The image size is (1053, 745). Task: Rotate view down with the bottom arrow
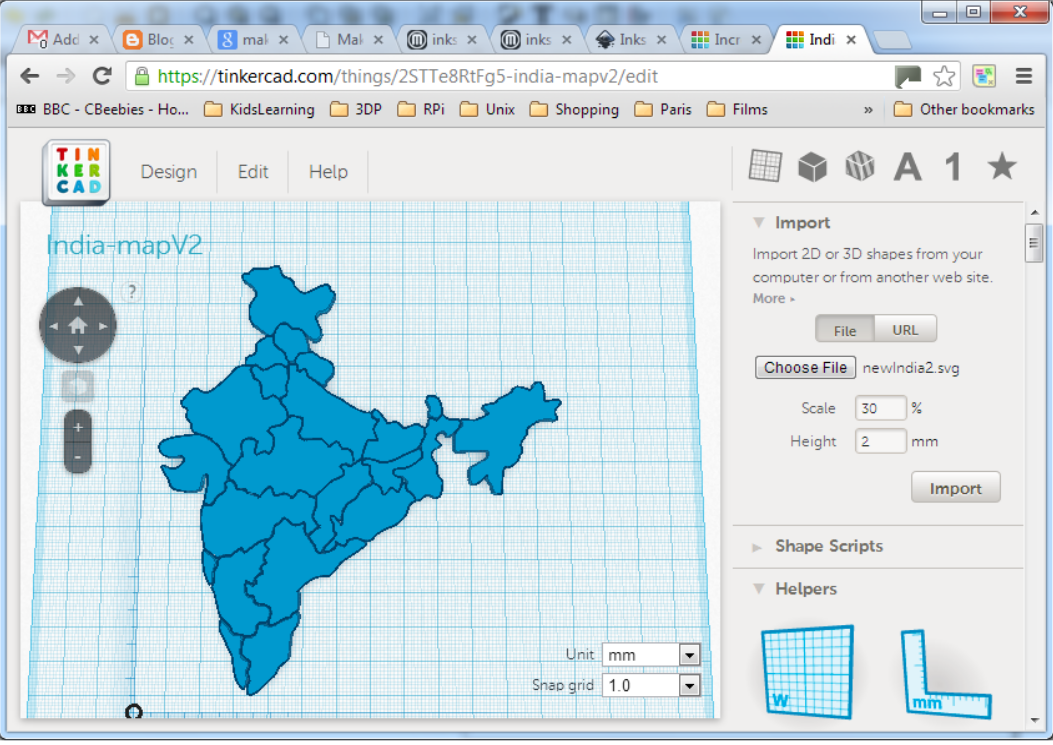[78, 350]
